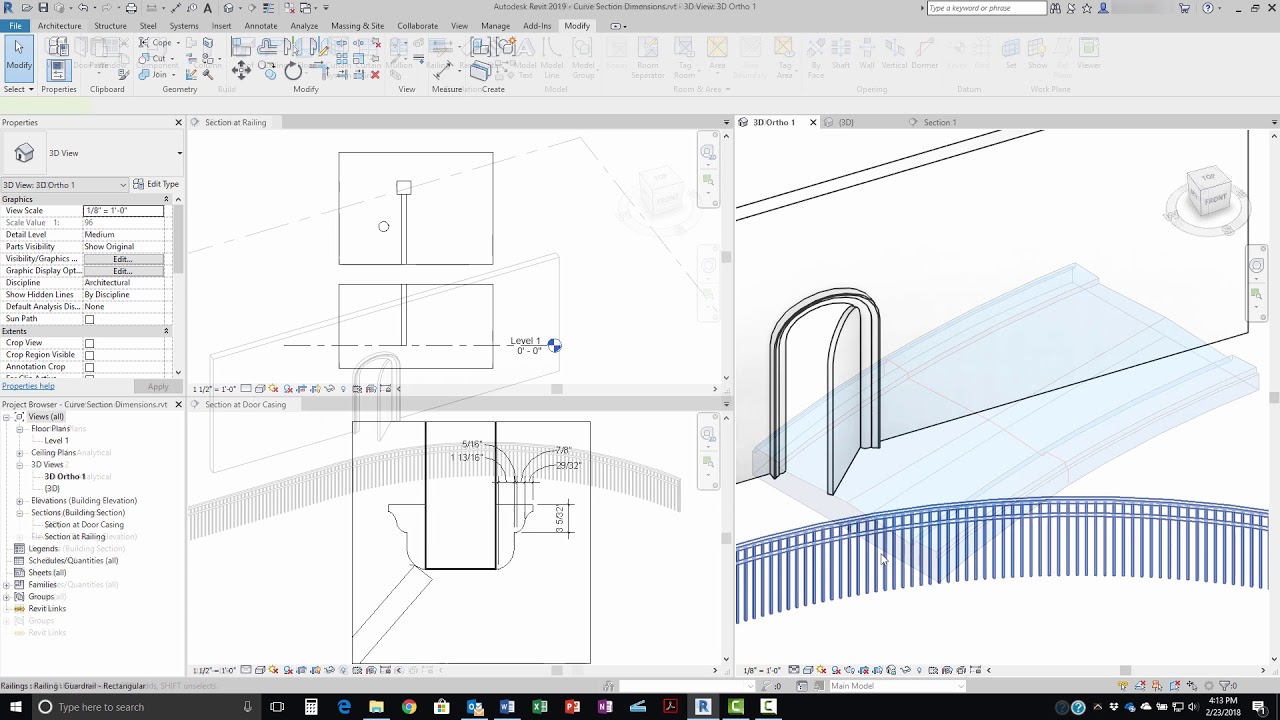
Task: Select Level 1 floor plan in browser
Action: [x=56, y=441]
